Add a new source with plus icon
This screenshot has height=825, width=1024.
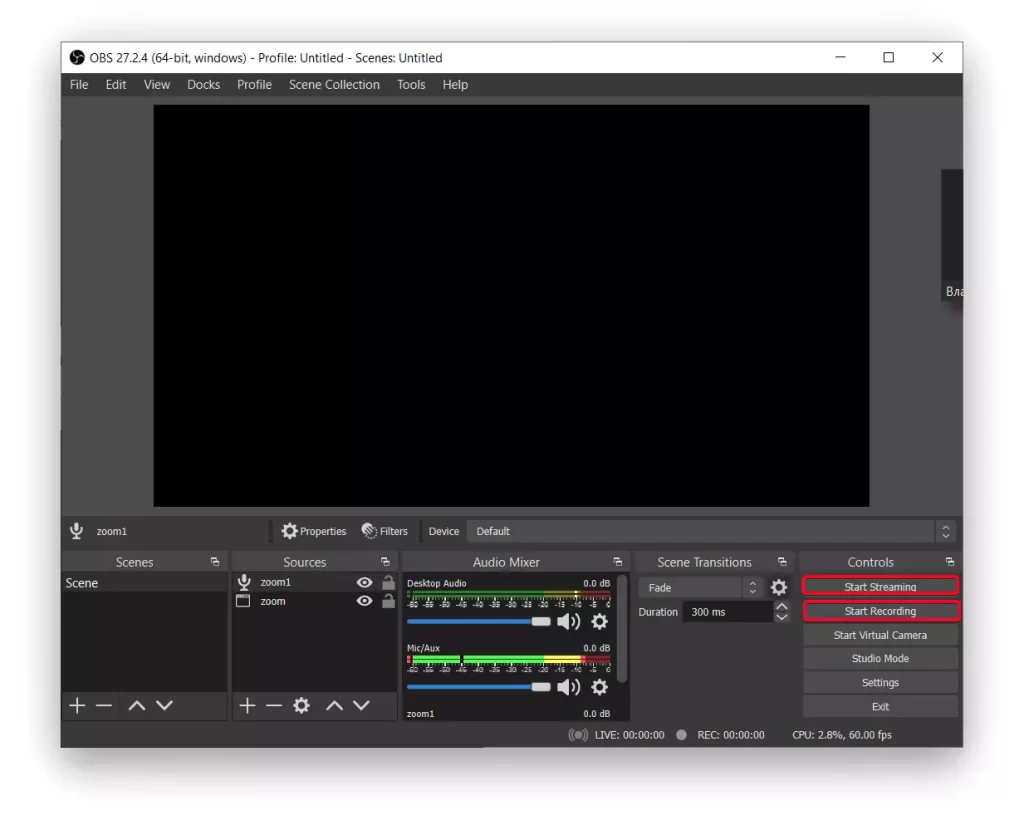tap(247, 705)
